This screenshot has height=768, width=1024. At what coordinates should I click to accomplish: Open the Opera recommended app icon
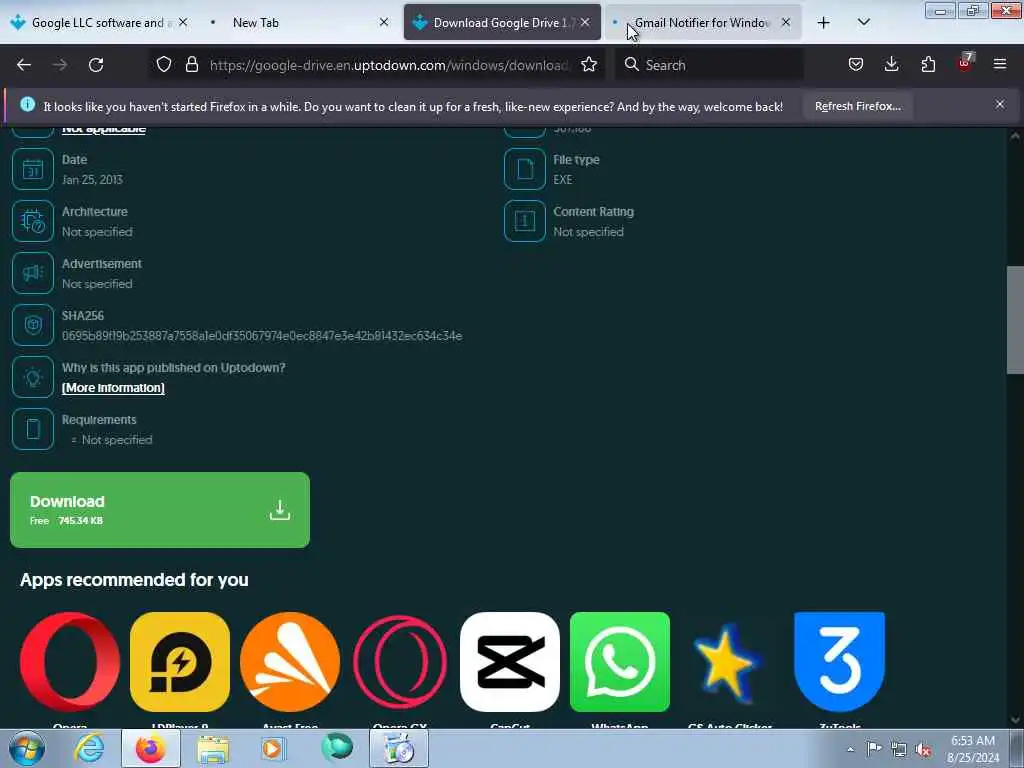coord(70,662)
